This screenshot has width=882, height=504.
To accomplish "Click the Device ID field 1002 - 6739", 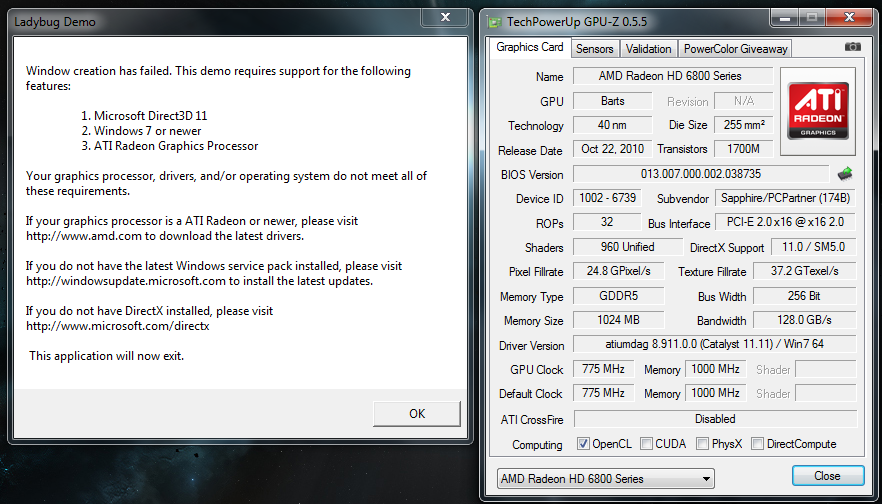I will [x=607, y=198].
